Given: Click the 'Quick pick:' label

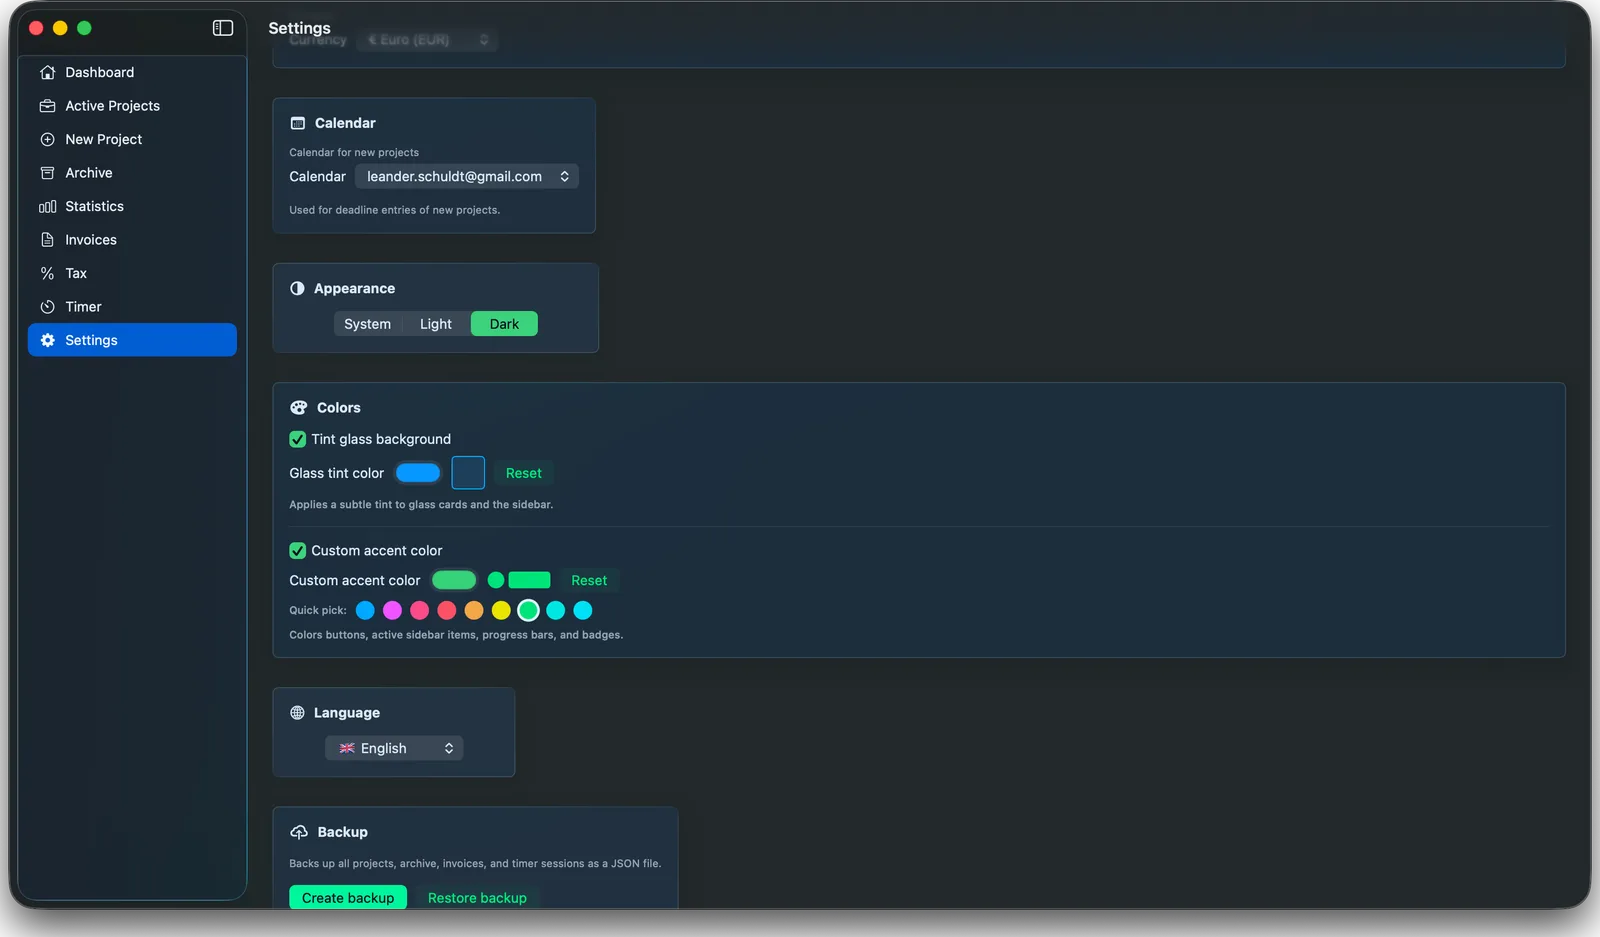Looking at the screenshot, I should 318,610.
